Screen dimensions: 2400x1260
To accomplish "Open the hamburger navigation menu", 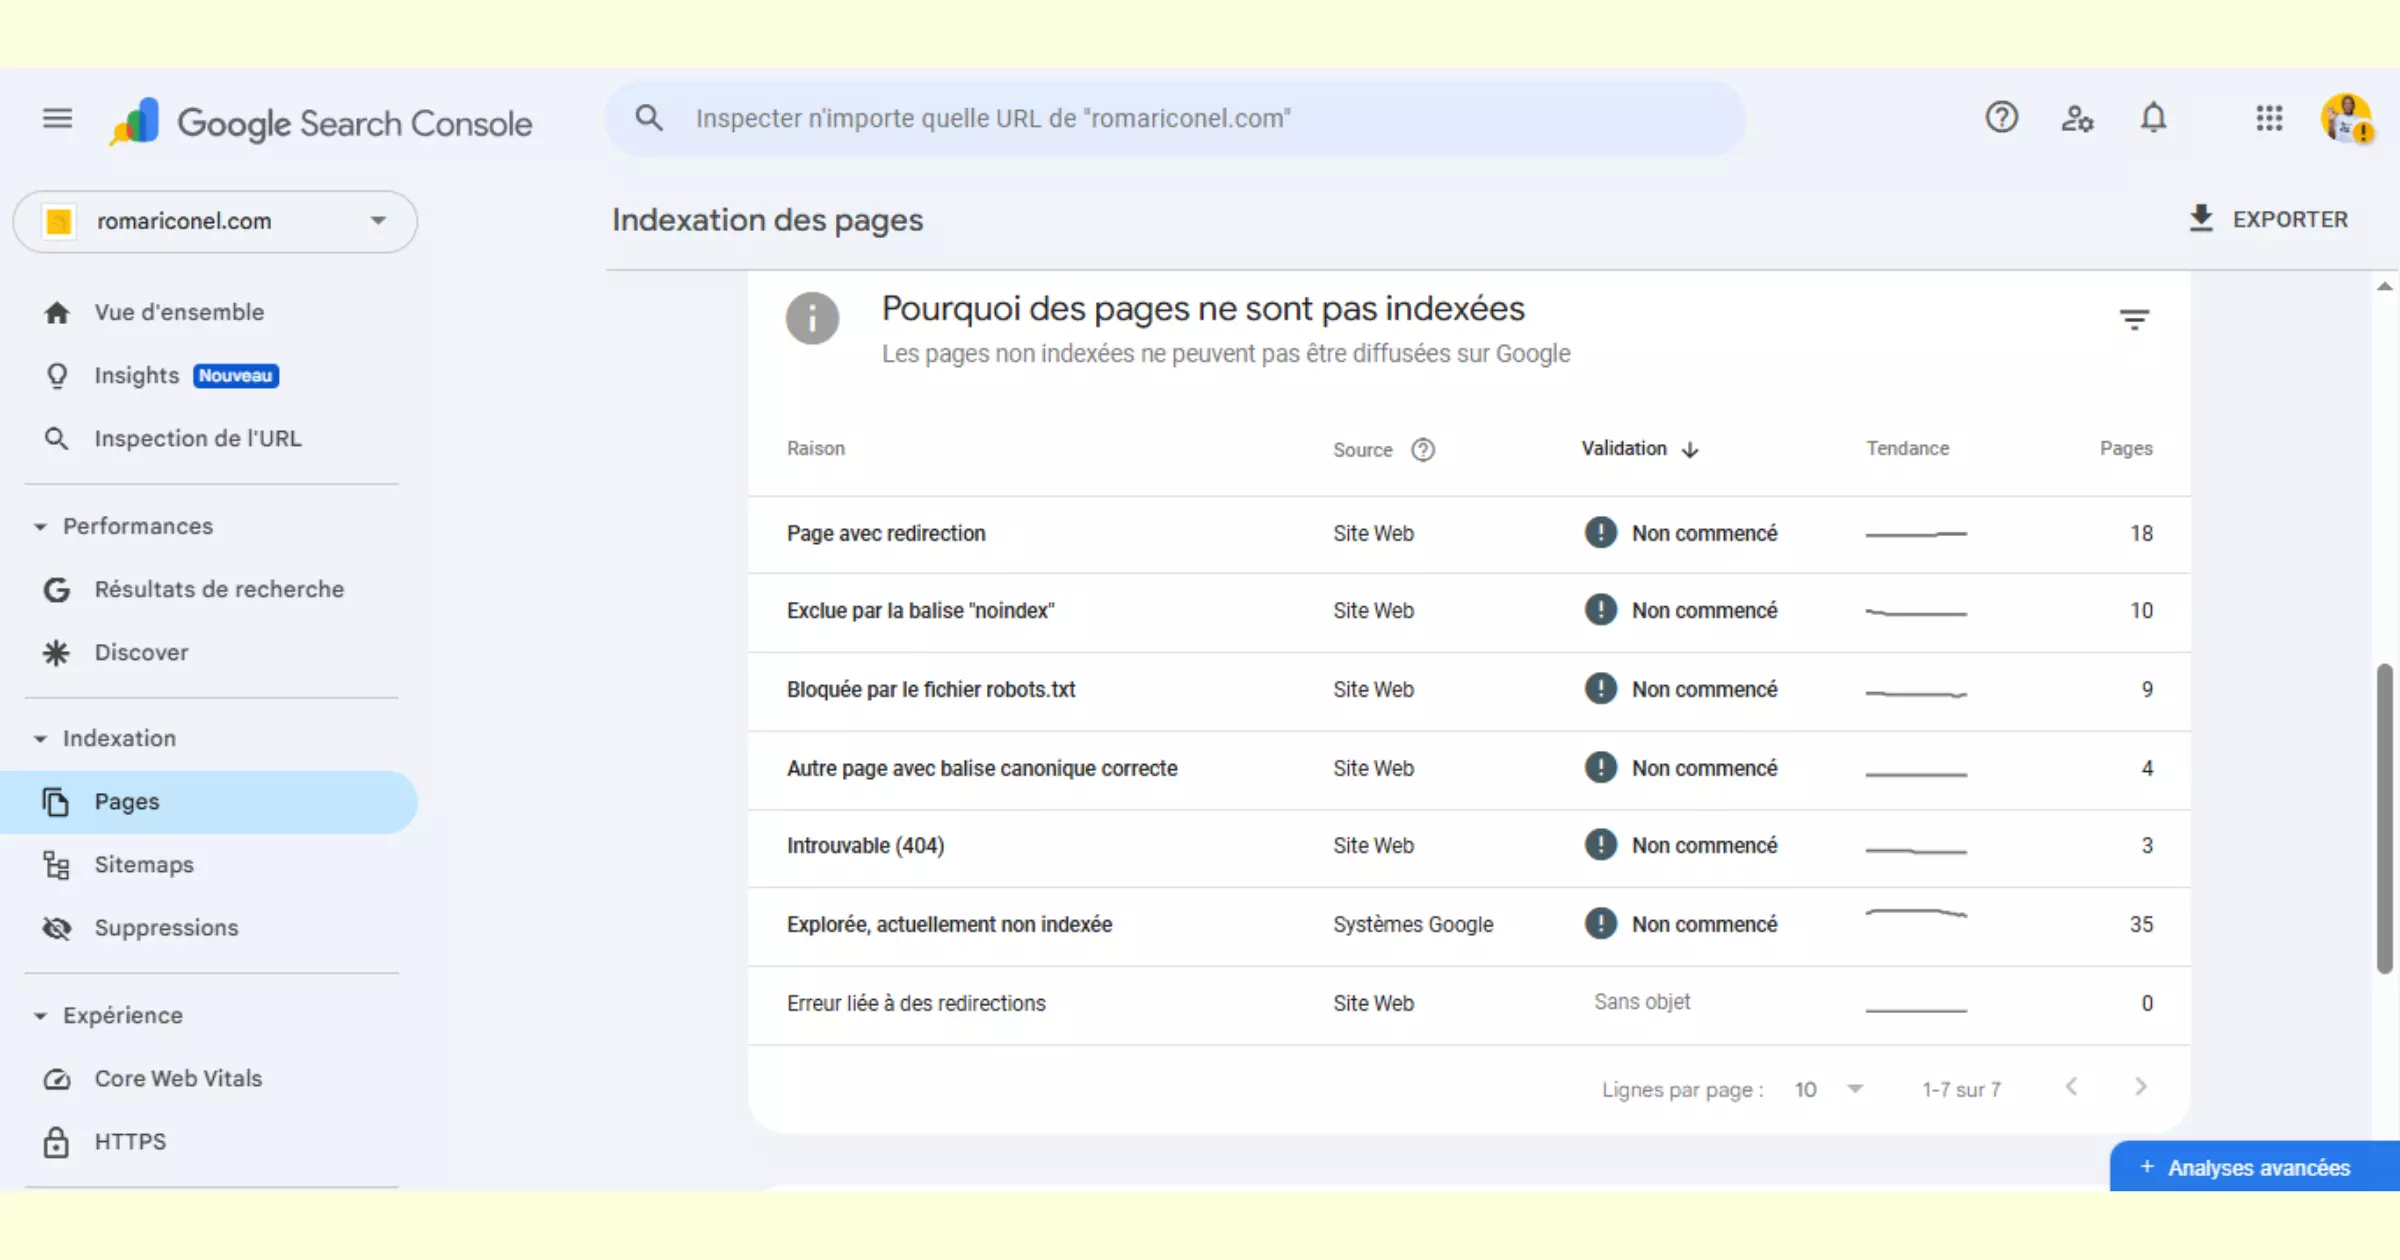I will pyautogui.click(x=57, y=118).
